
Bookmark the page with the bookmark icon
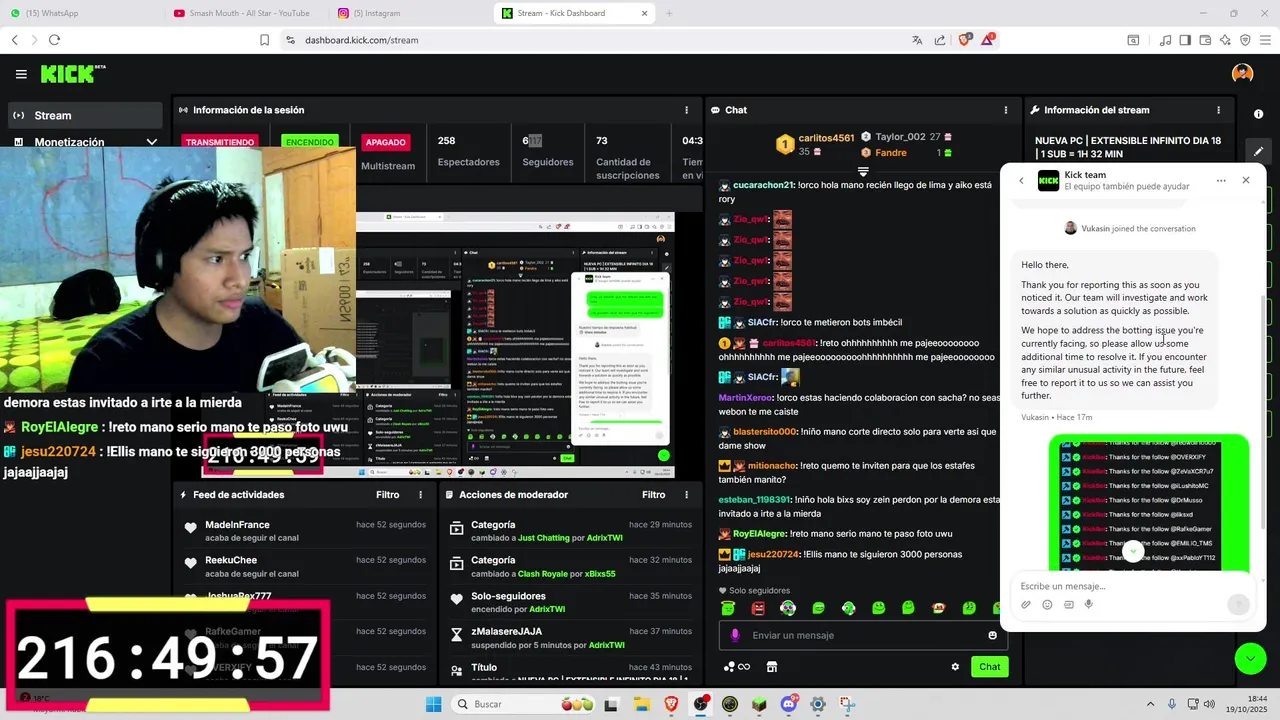pos(264,40)
